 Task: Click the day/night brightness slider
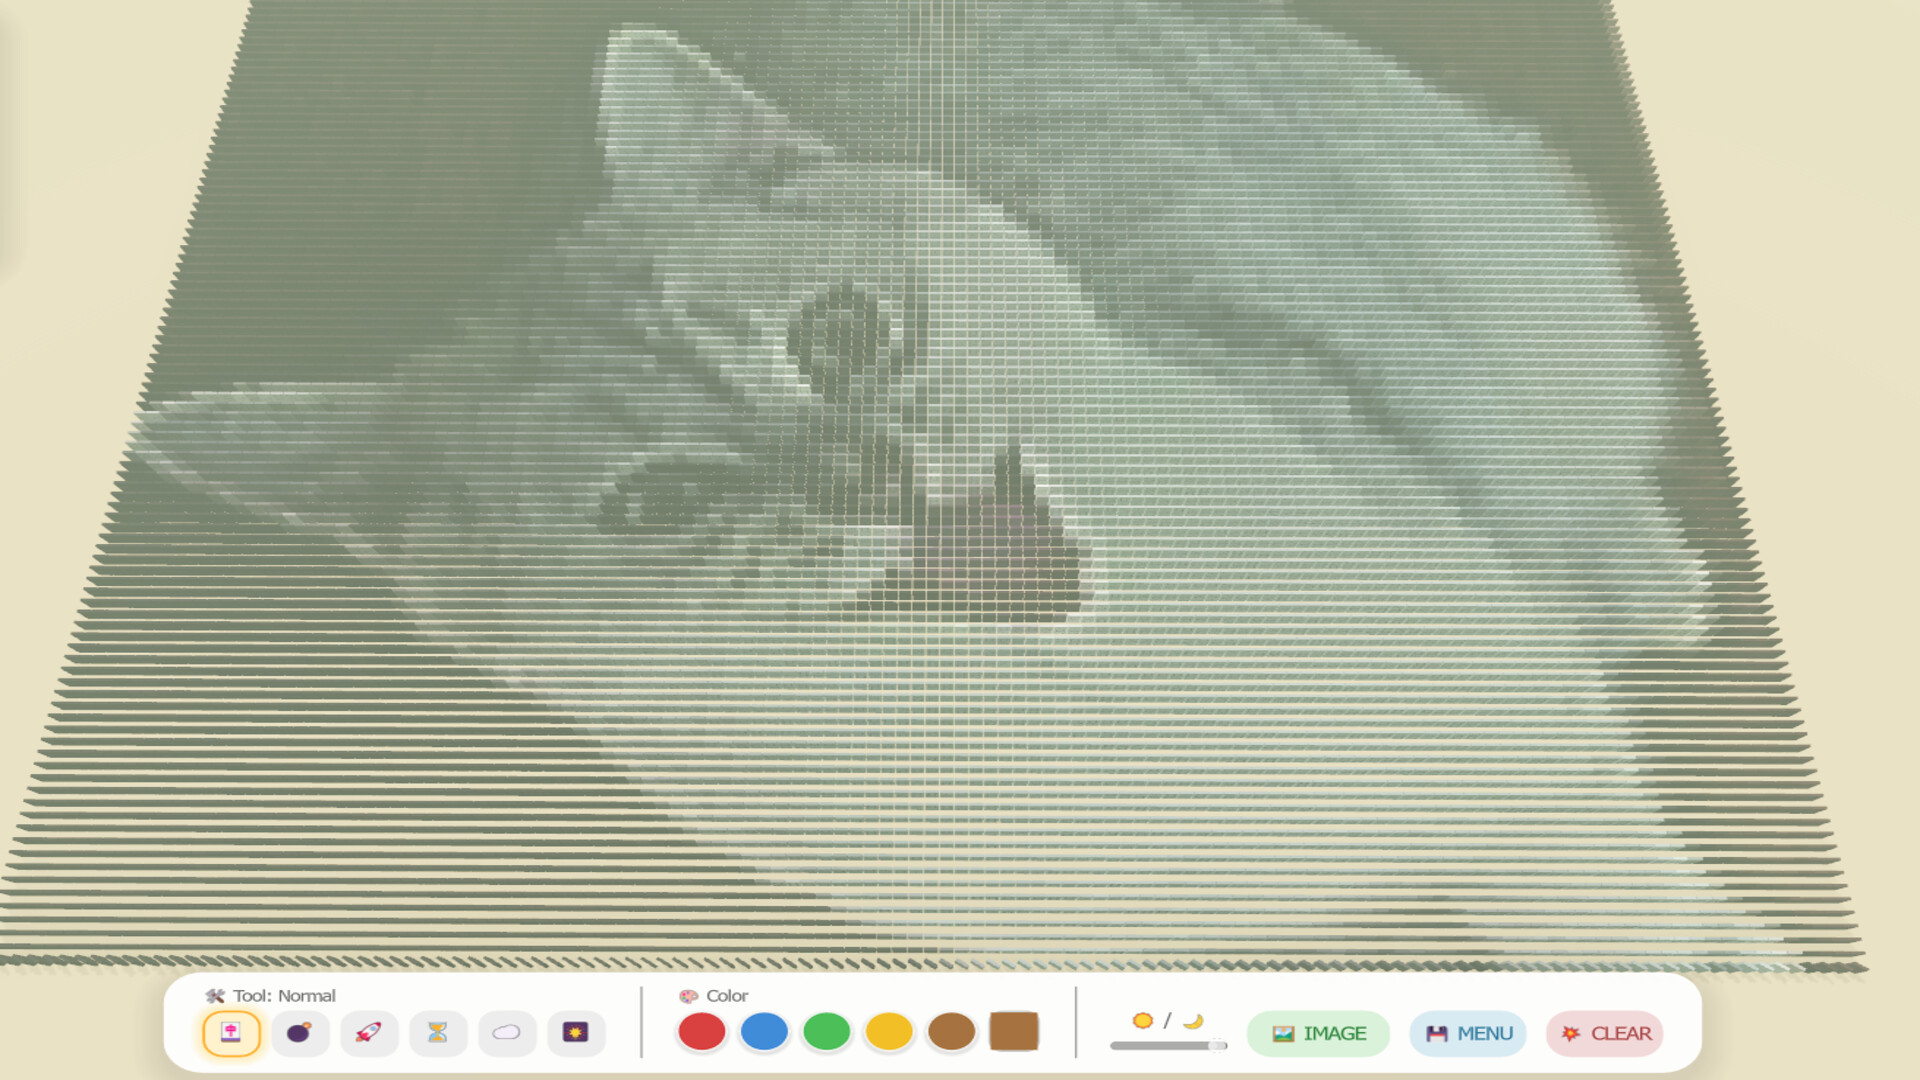(x=1168, y=1046)
